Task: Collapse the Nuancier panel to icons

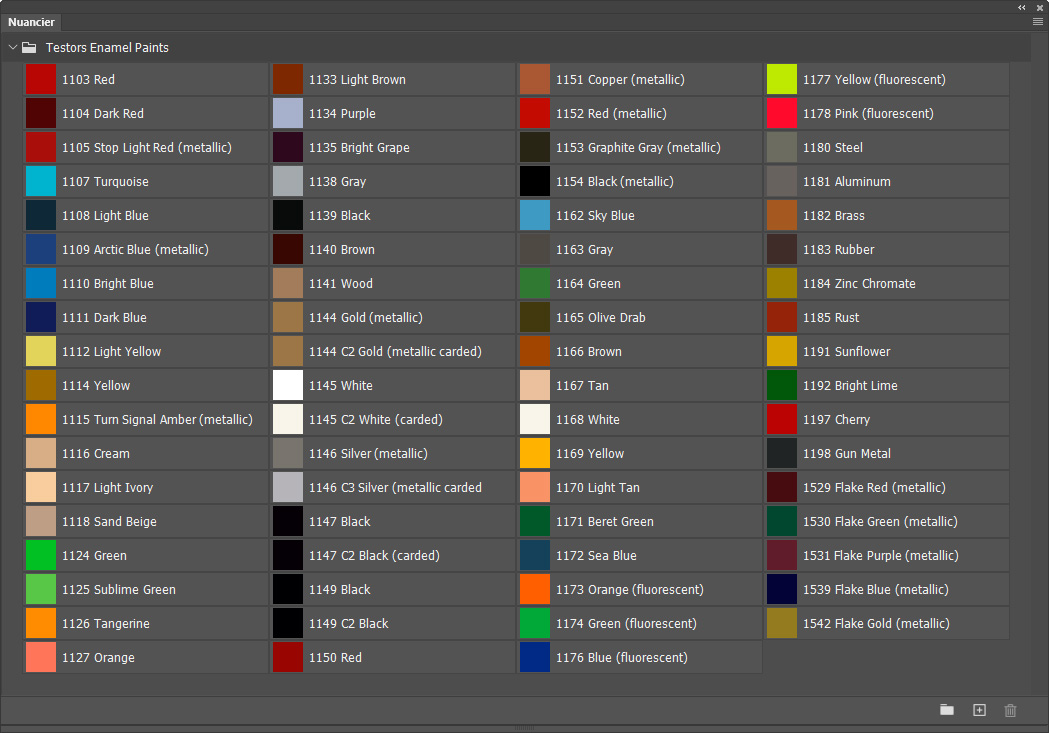Action: pyautogui.click(x=1022, y=7)
